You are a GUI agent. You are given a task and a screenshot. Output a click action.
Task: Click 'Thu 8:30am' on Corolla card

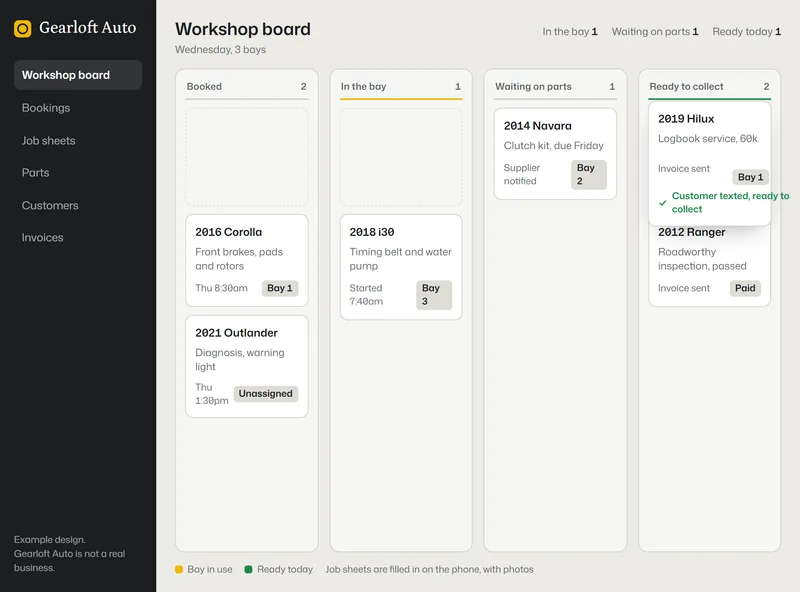(x=221, y=288)
